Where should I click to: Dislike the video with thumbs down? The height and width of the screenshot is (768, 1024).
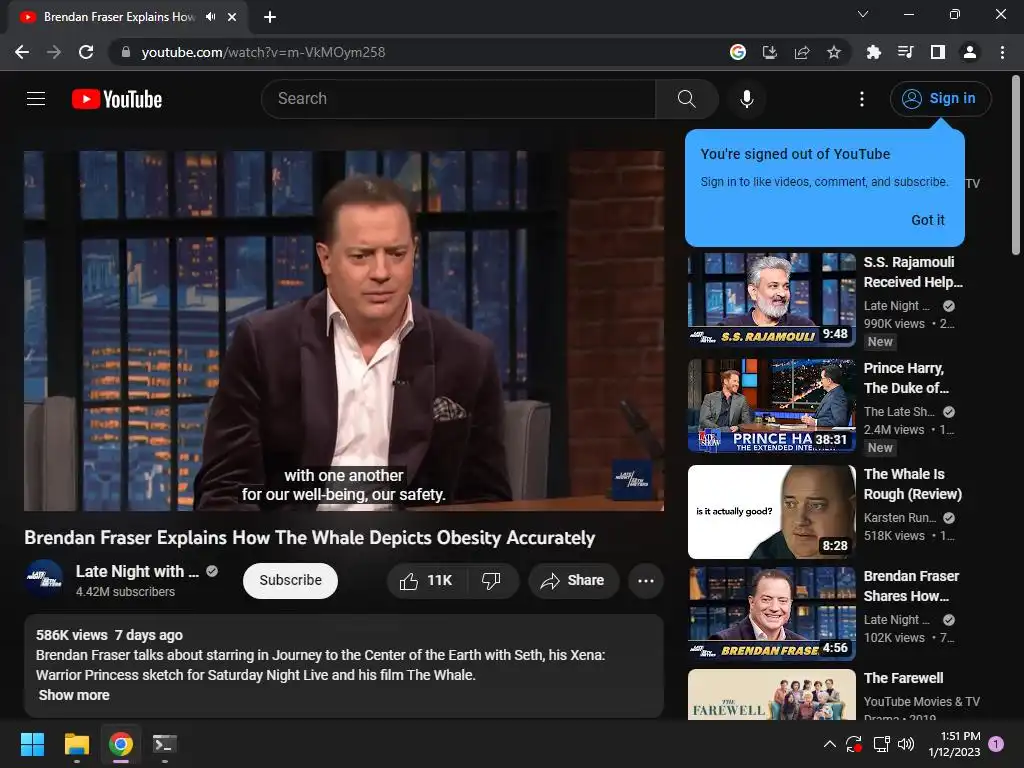coord(491,581)
